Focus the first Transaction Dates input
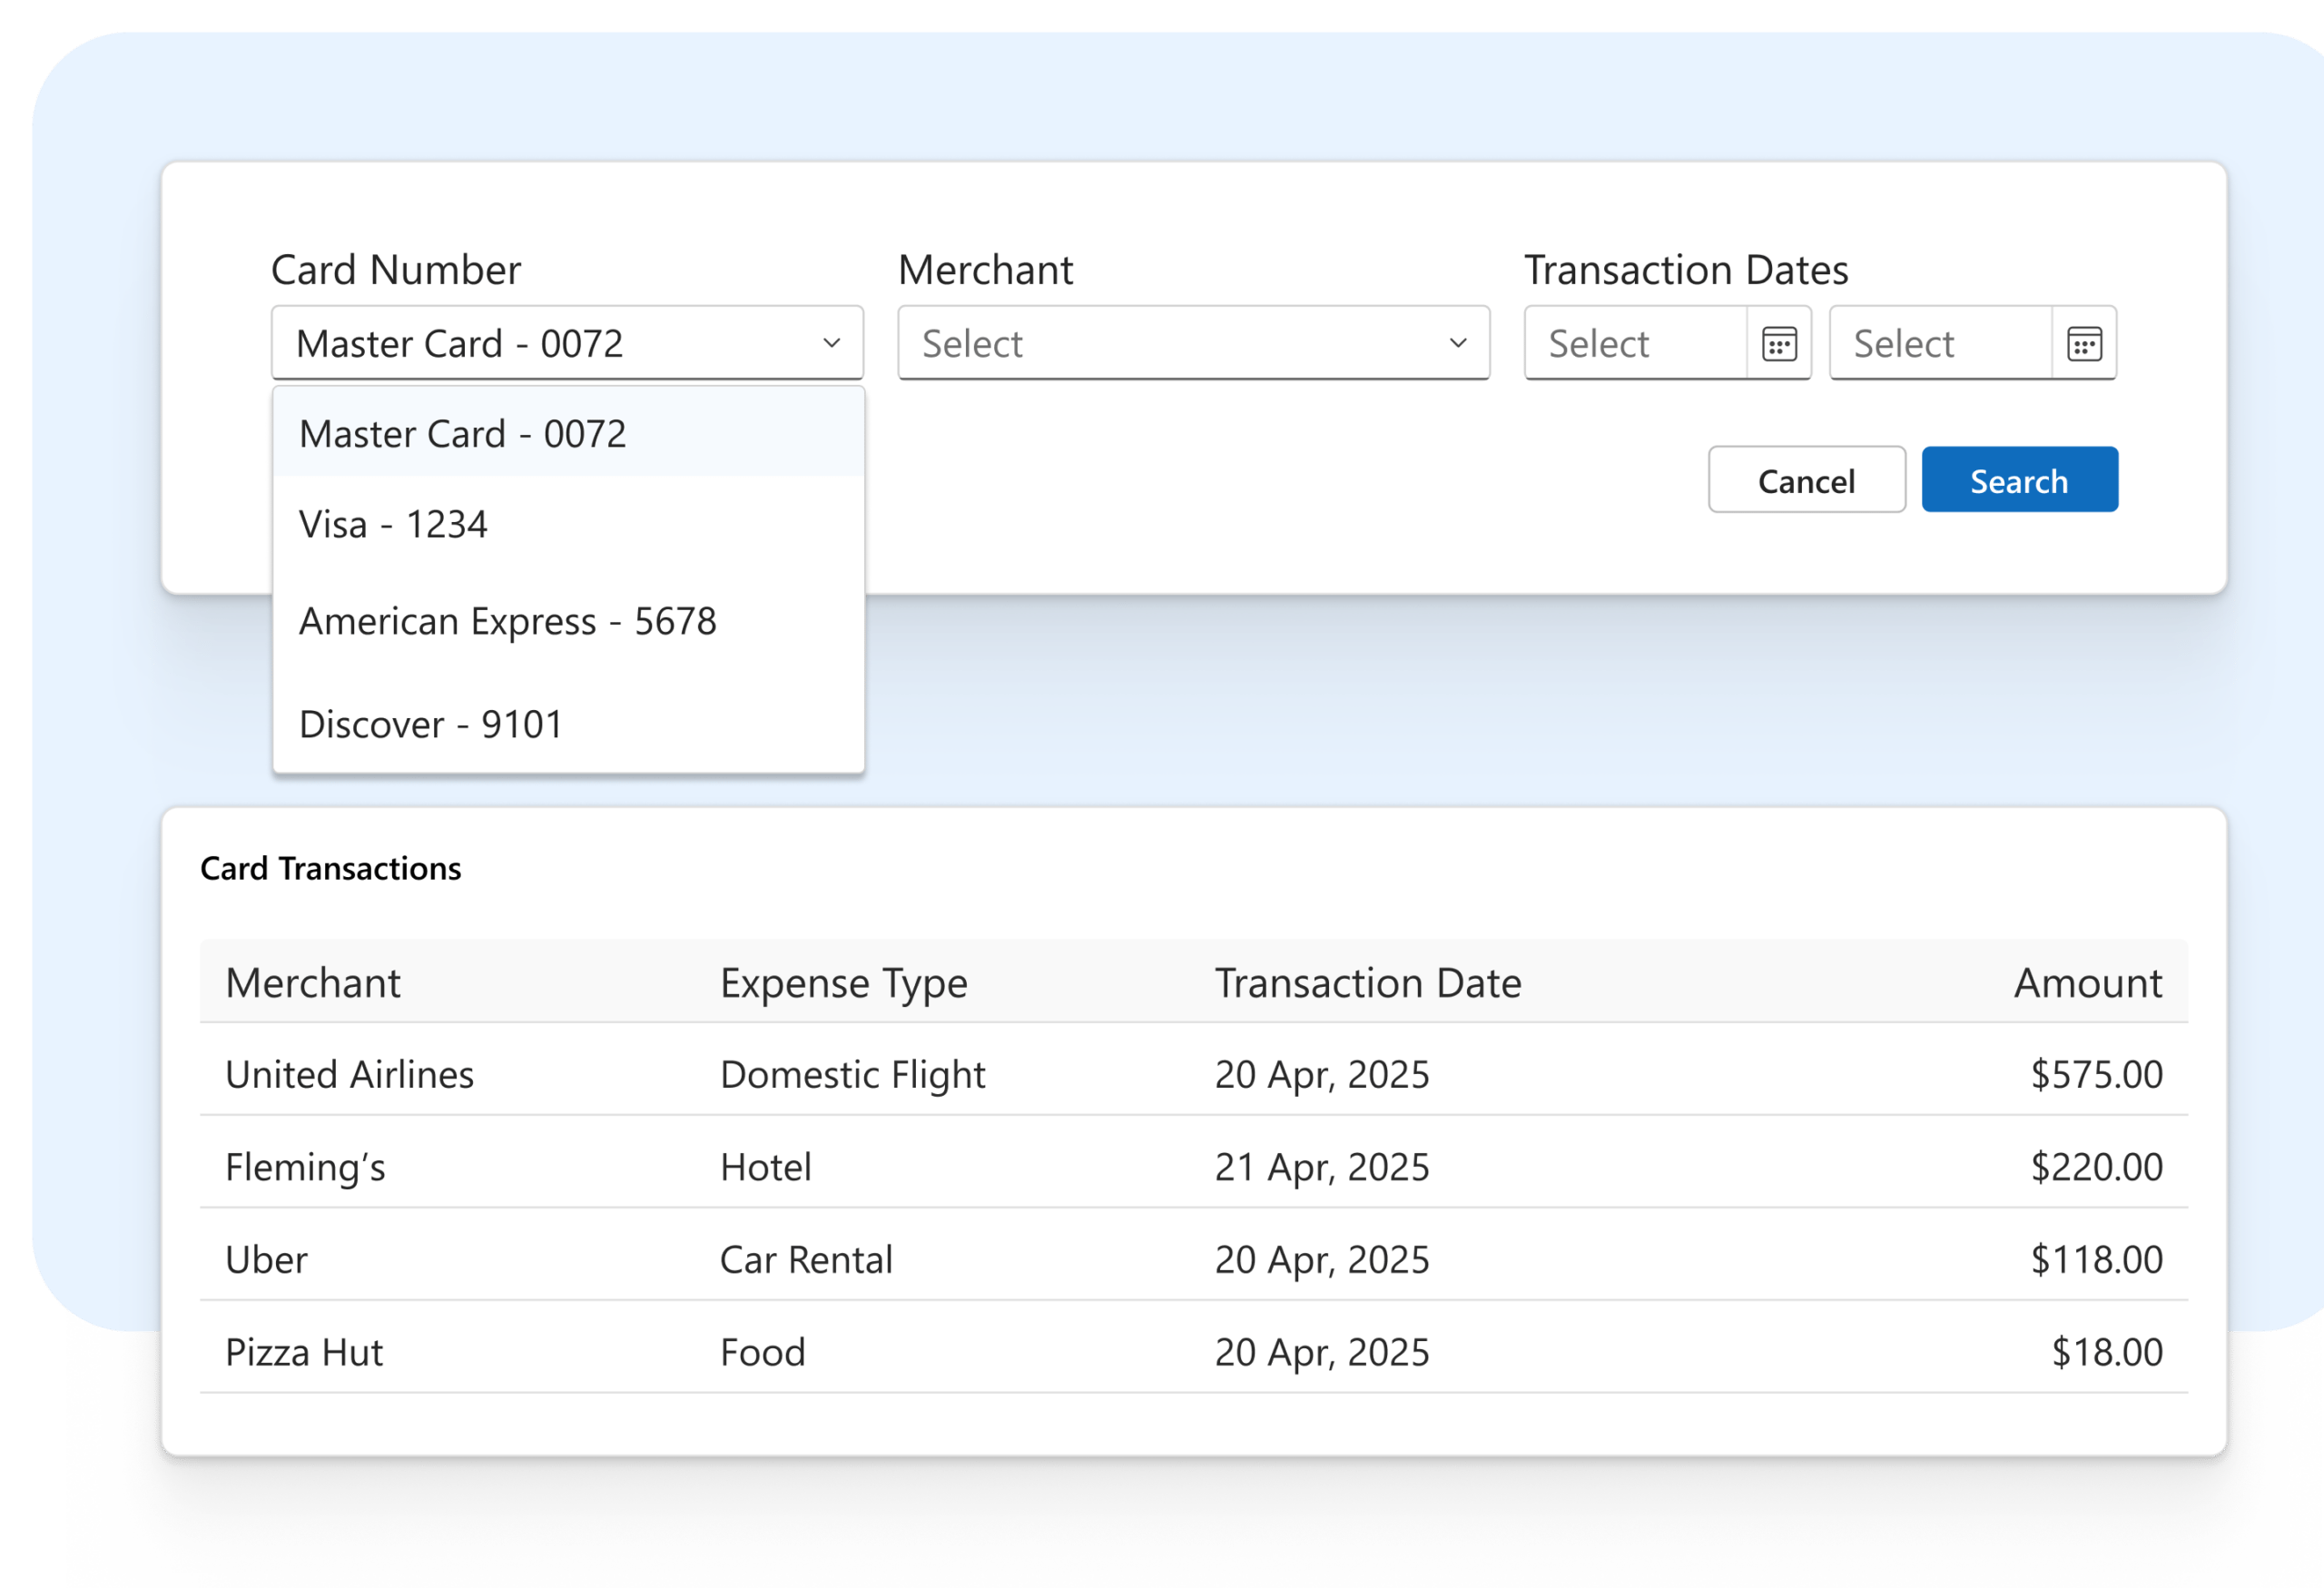 (x=1635, y=343)
